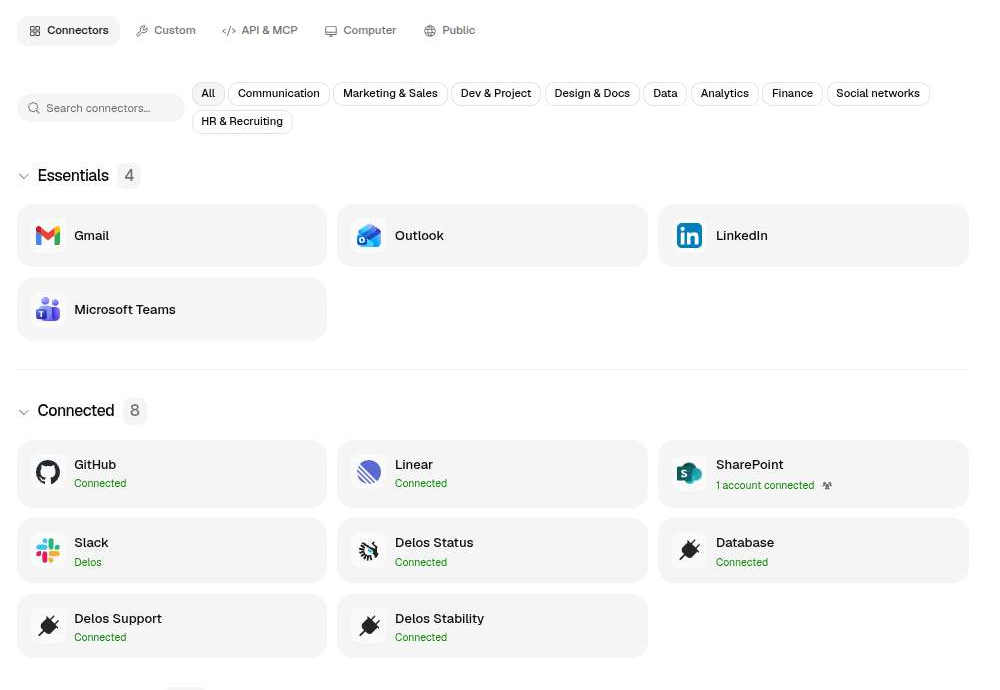Filter by Communication category
The height and width of the screenshot is (690, 1000).
pyautogui.click(x=279, y=94)
